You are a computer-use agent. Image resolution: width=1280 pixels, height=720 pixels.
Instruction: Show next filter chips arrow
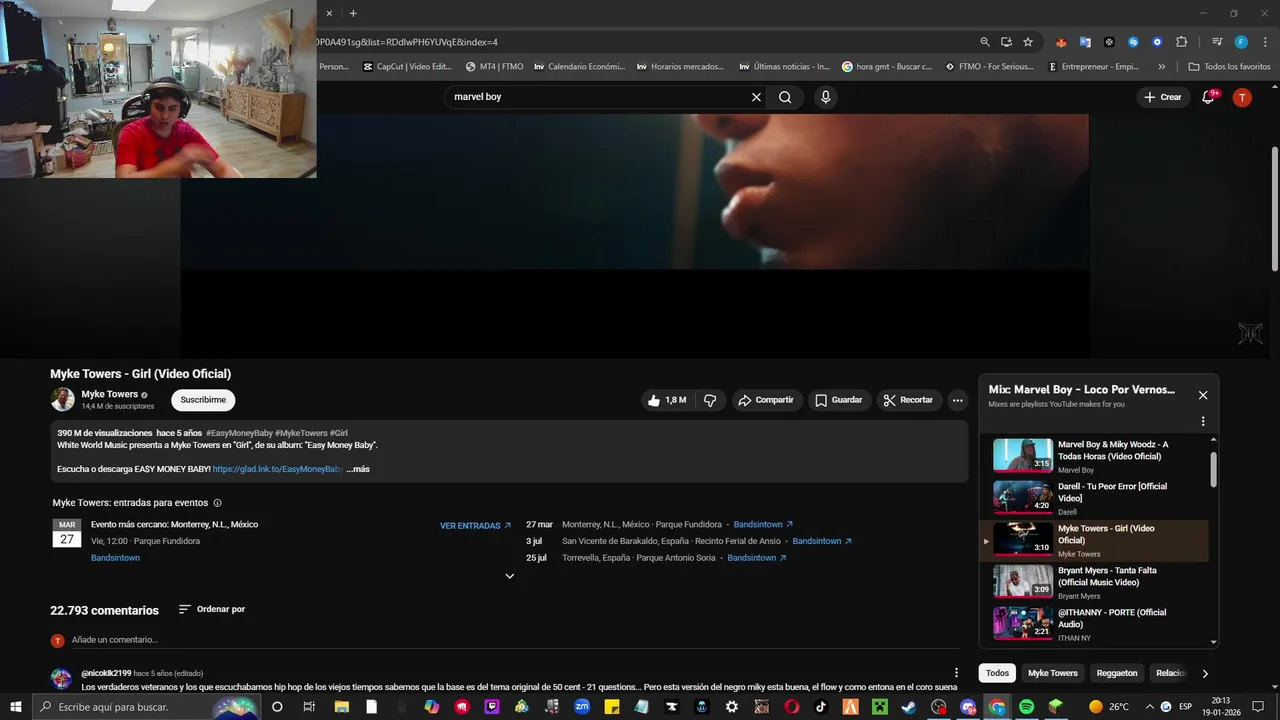point(1205,674)
